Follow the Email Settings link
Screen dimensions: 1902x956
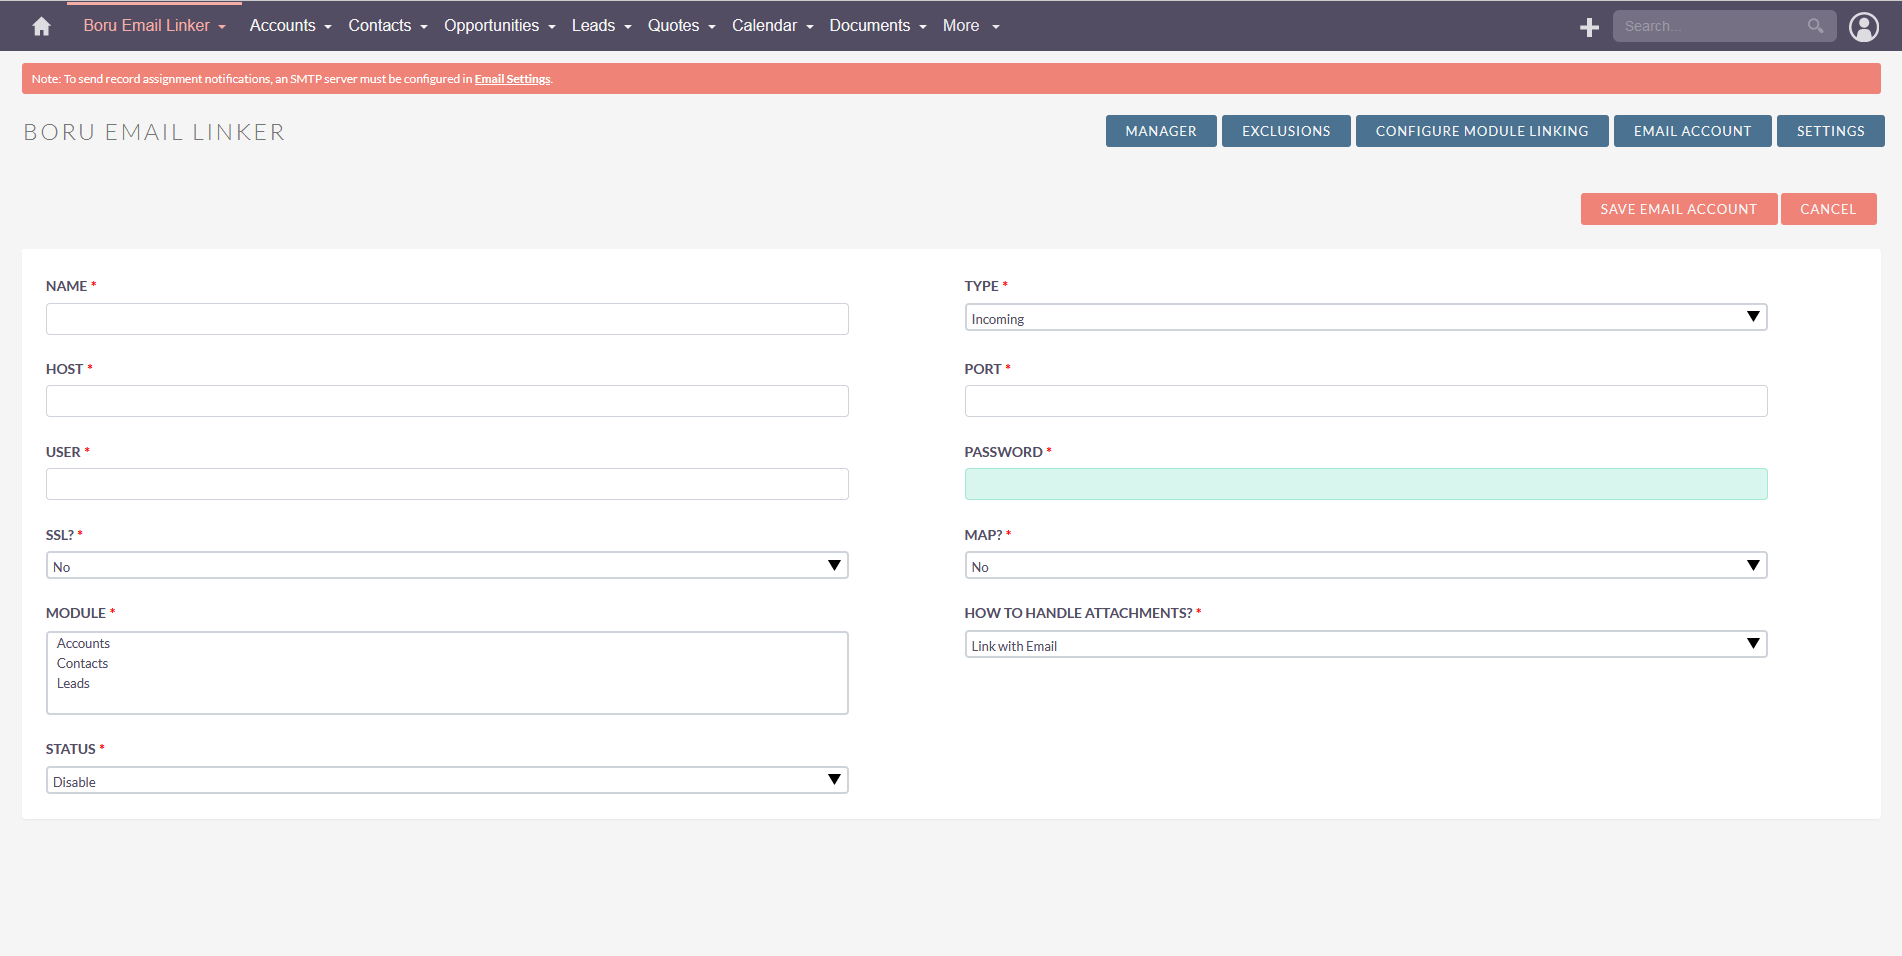click(x=512, y=79)
